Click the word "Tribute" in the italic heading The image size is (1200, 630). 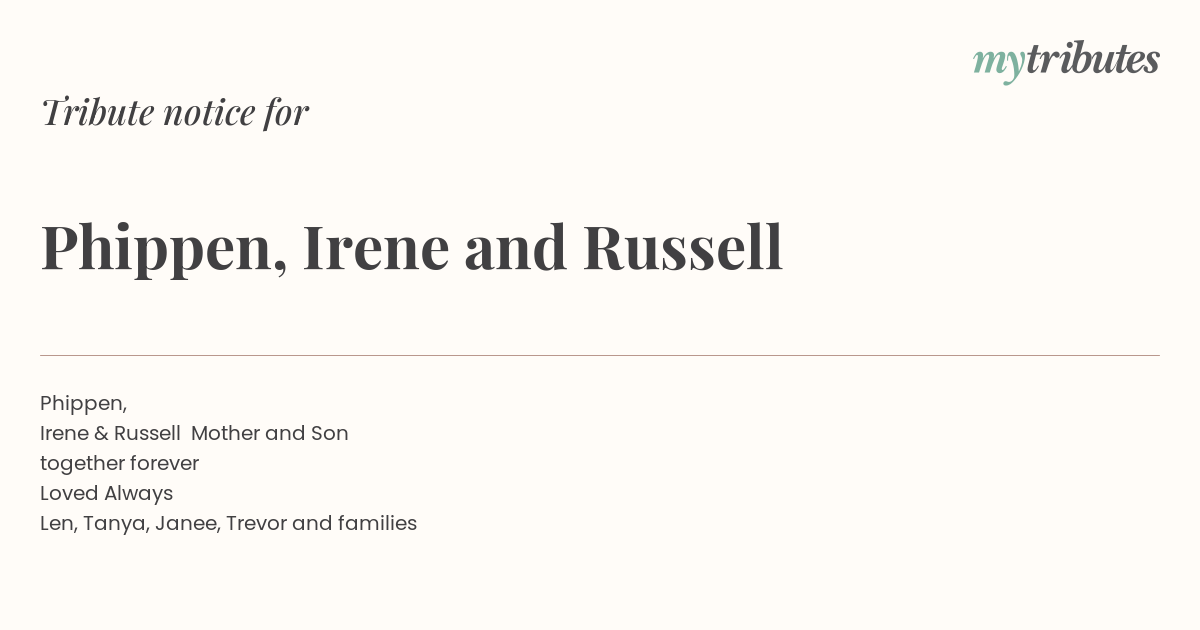pos(97,112)
